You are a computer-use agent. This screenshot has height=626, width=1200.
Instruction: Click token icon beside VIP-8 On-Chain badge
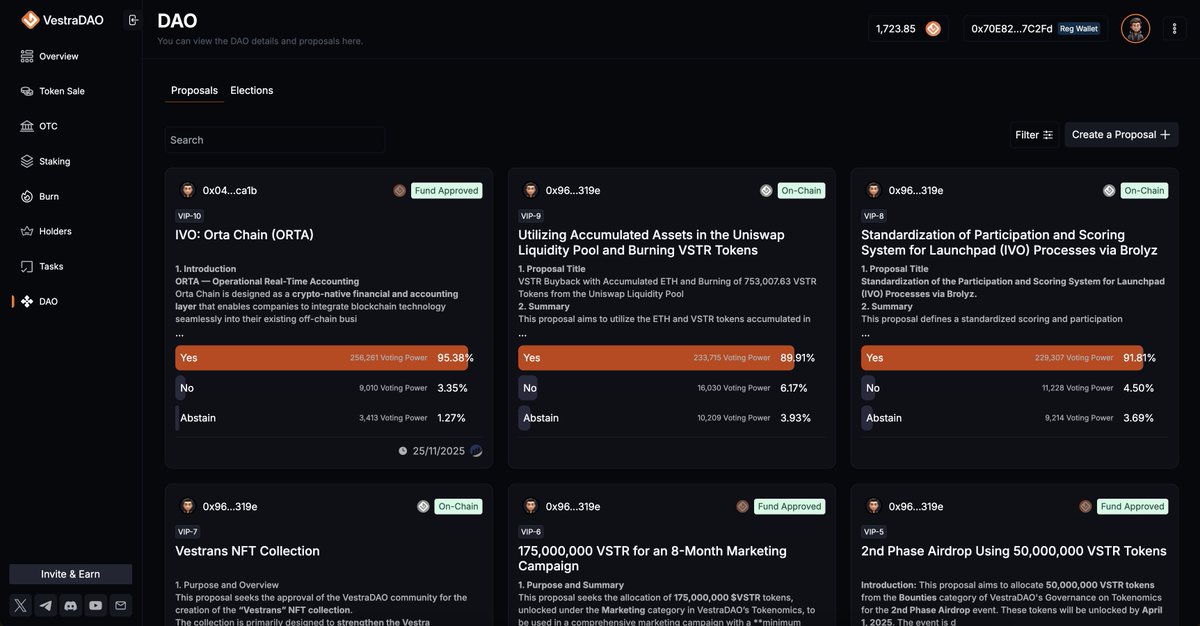[1109, 190]
